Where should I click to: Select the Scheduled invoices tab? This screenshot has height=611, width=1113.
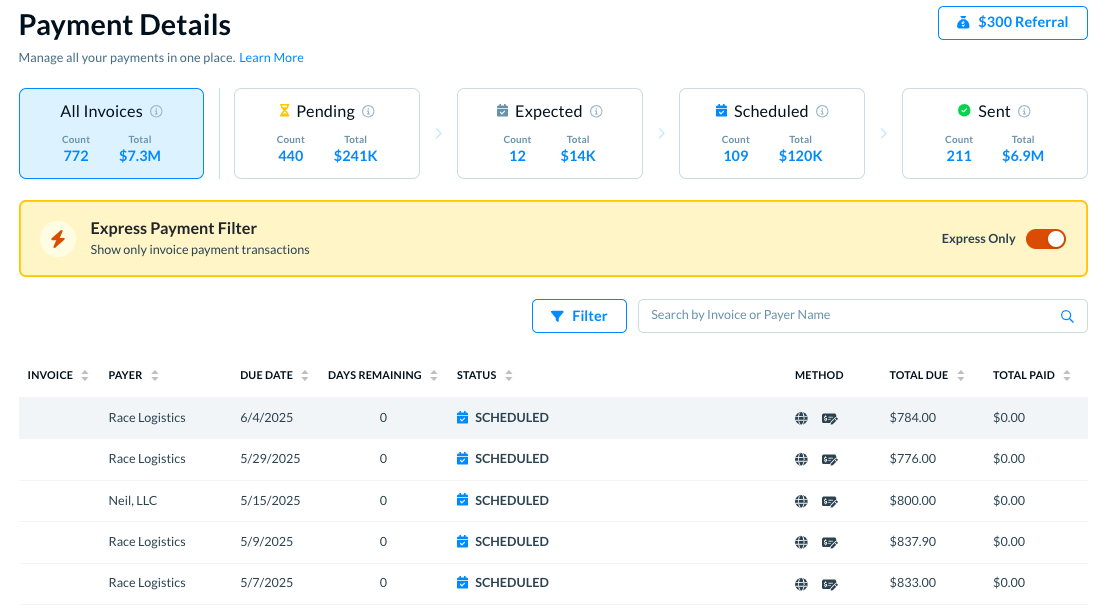pyautogui.click(x=771, y=133)
